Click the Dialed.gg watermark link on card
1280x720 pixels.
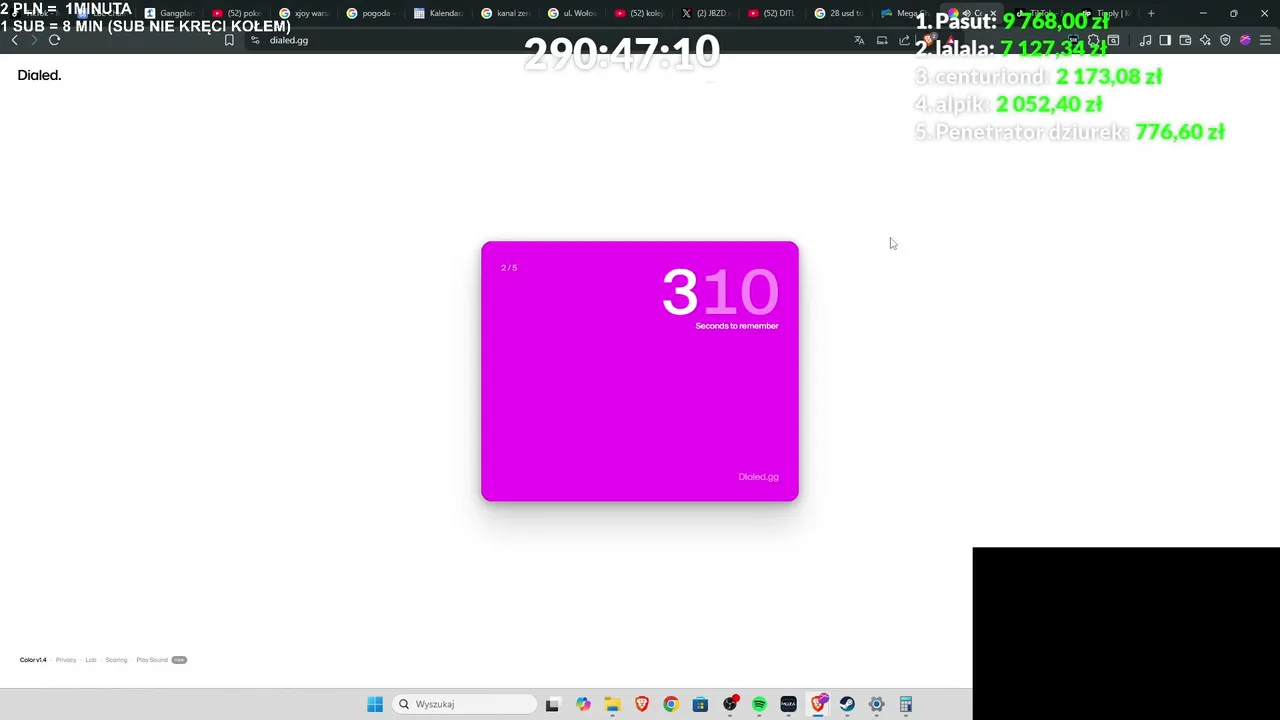point(758,477)
